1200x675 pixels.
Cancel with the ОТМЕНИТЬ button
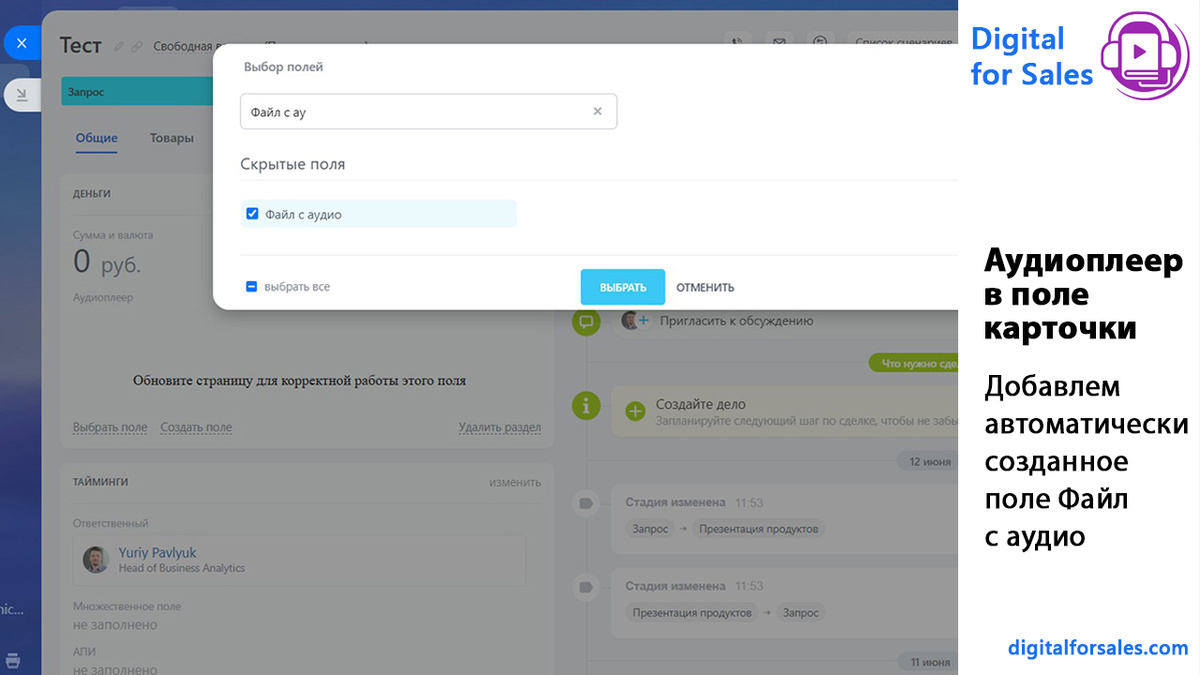(x=705, y=287)
